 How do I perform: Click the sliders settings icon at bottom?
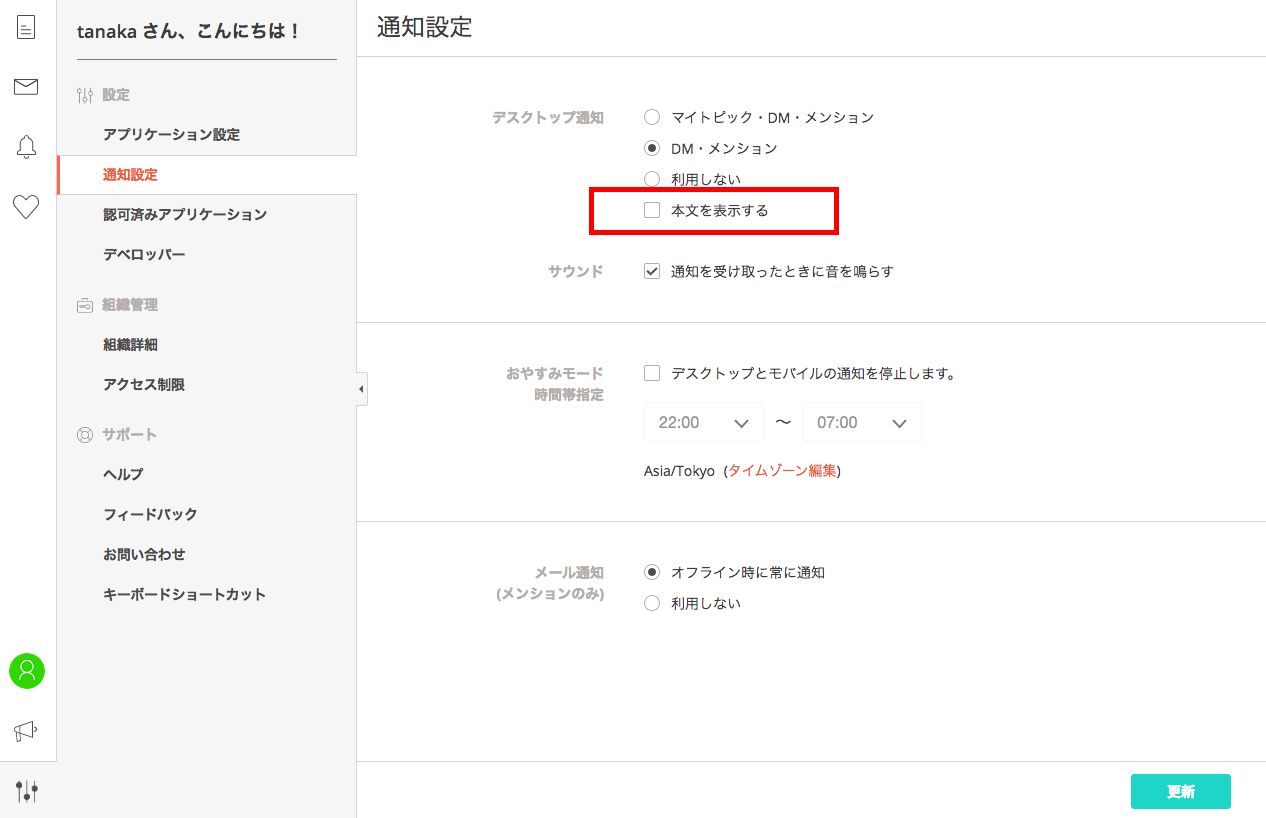coord(27,791)
